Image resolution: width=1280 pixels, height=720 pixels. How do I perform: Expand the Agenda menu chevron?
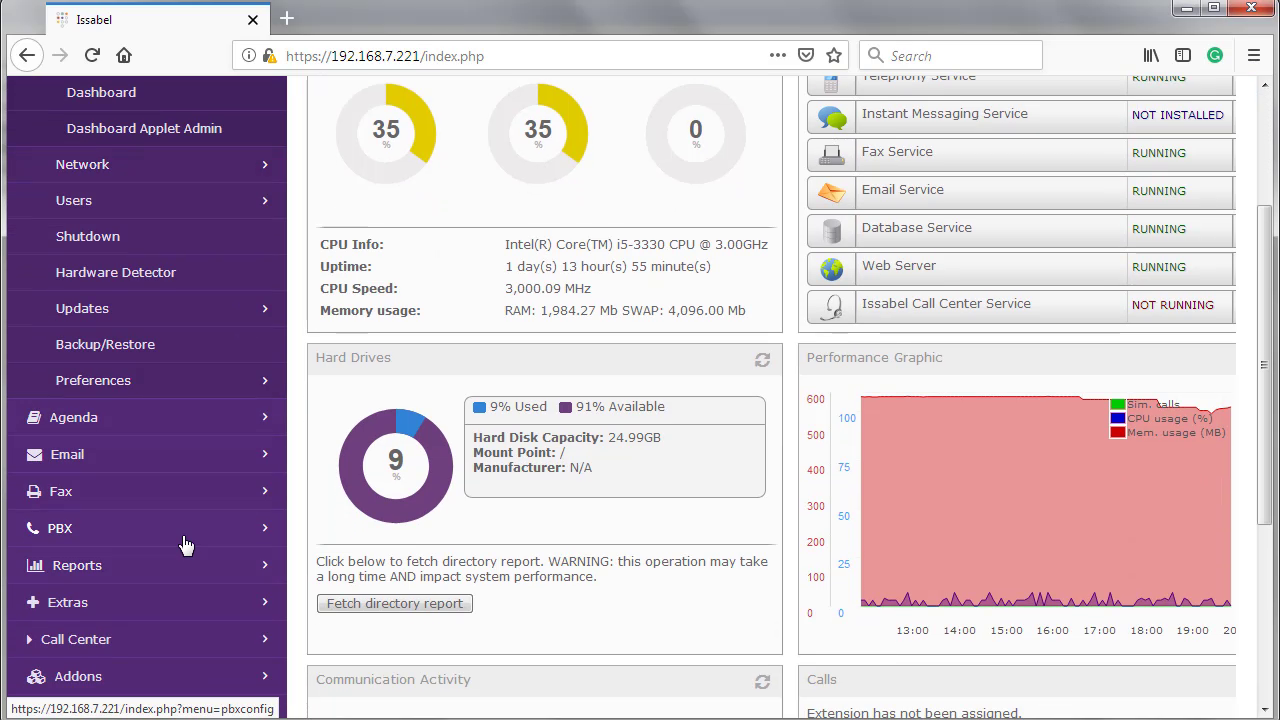265,417
